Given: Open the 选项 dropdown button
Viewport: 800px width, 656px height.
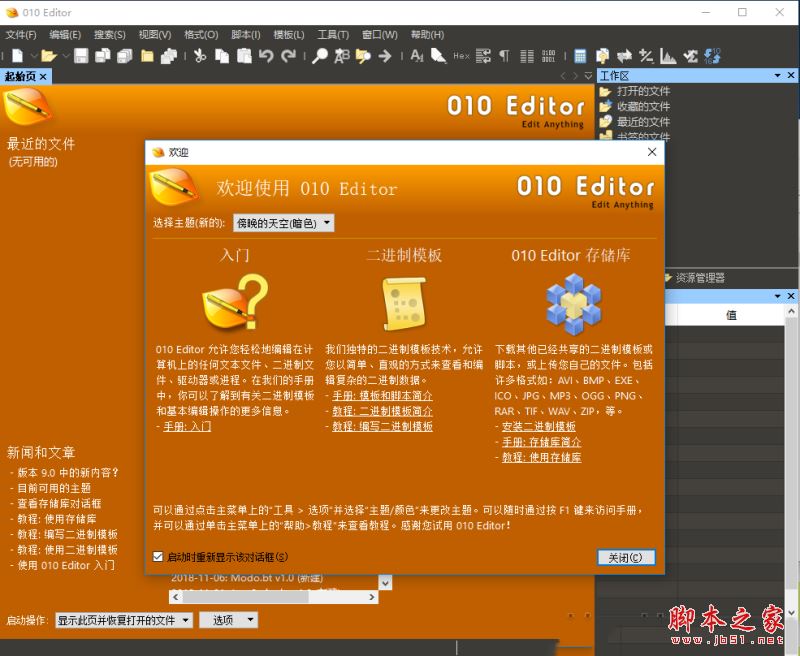Looking at the screenshot, I should tap(229, 620).
